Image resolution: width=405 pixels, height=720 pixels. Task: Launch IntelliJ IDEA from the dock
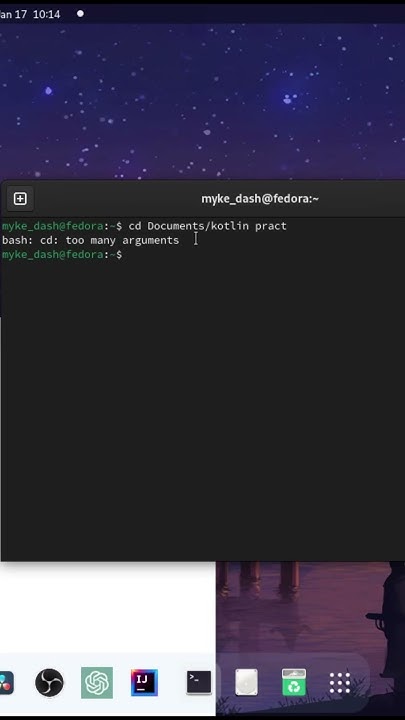click(x=144, y=683)
